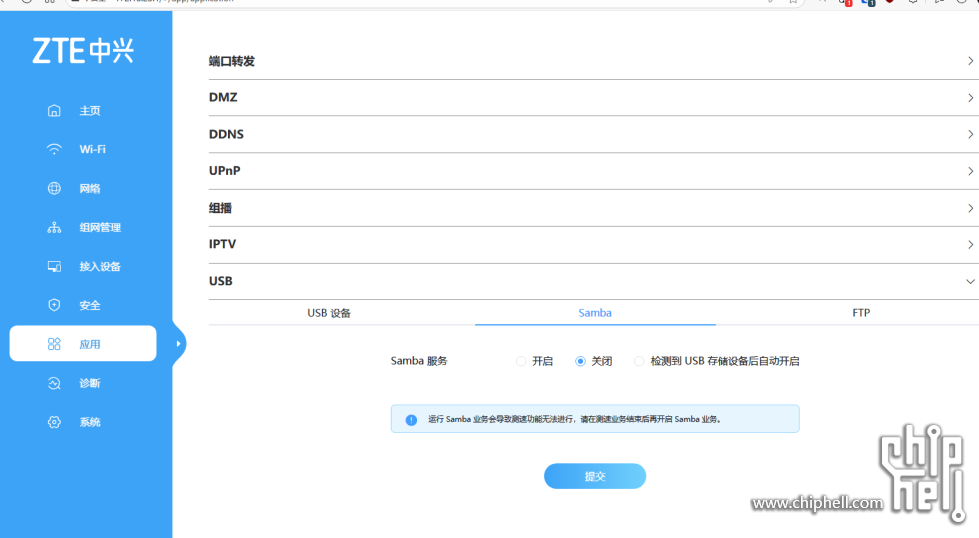Open the IPTV settings row

click(x=590, y=244)
